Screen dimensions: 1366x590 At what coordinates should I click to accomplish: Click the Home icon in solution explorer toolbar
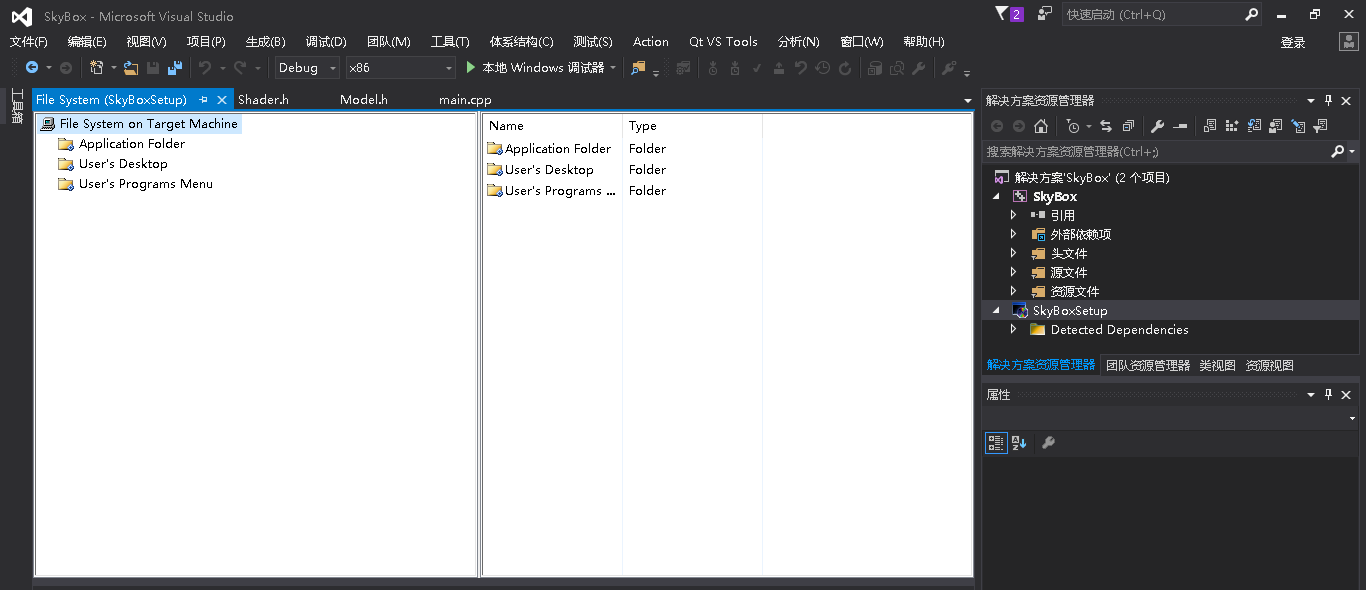pyautogui.click(x=1041, y=126)
